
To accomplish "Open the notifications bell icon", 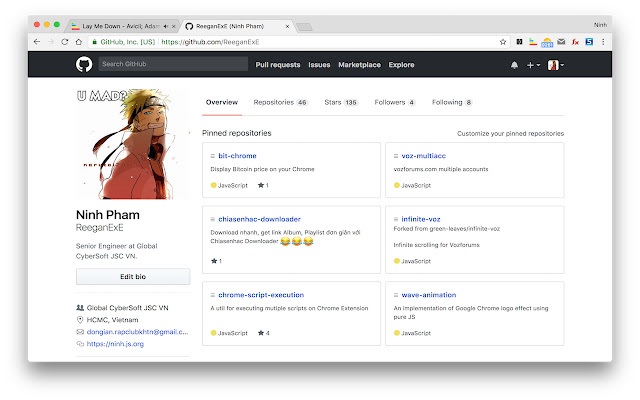I will pyautogui.click(x=514, y=65).
